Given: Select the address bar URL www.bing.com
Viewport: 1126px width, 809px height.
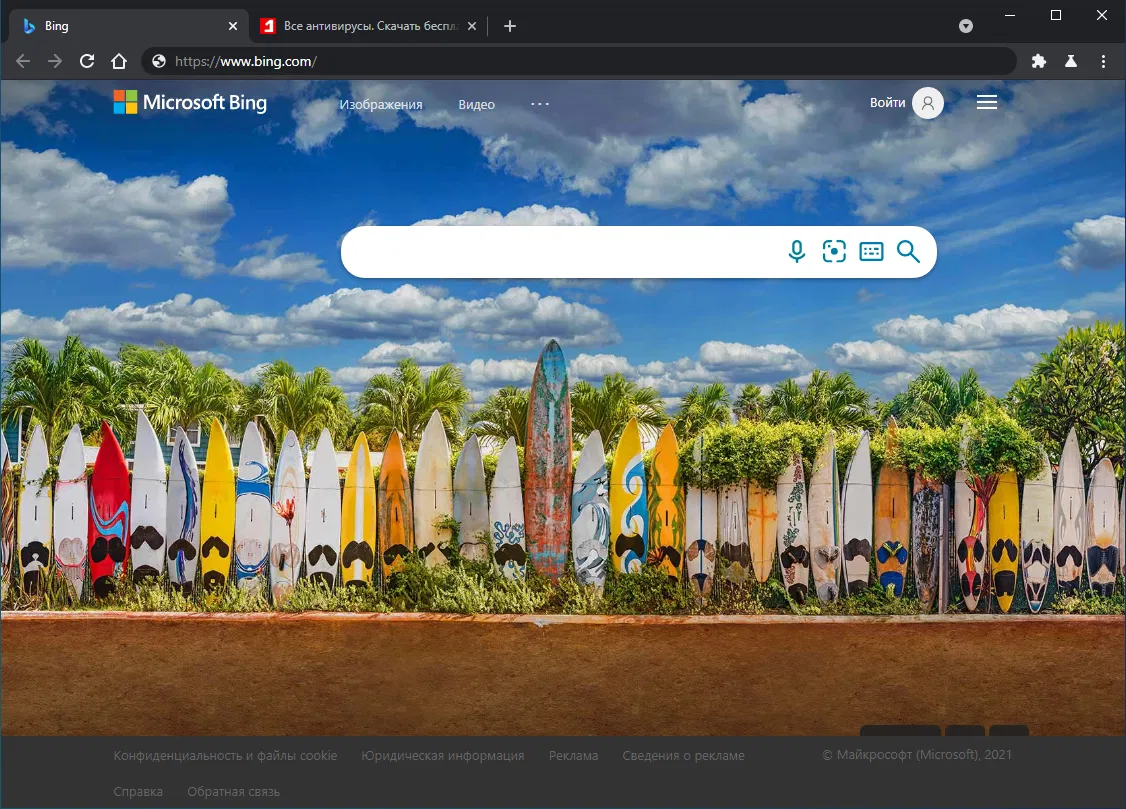Looking at the screenshot, I should 246,62.
